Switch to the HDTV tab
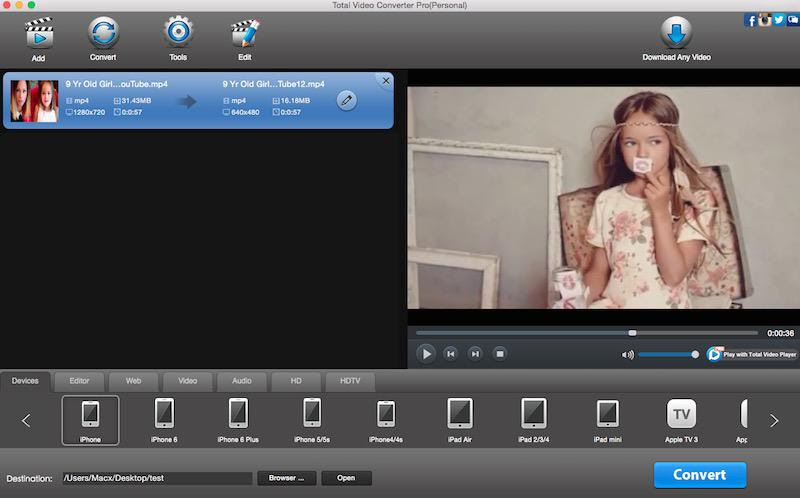This screenshot has height=498, width=800. [350, 381]
